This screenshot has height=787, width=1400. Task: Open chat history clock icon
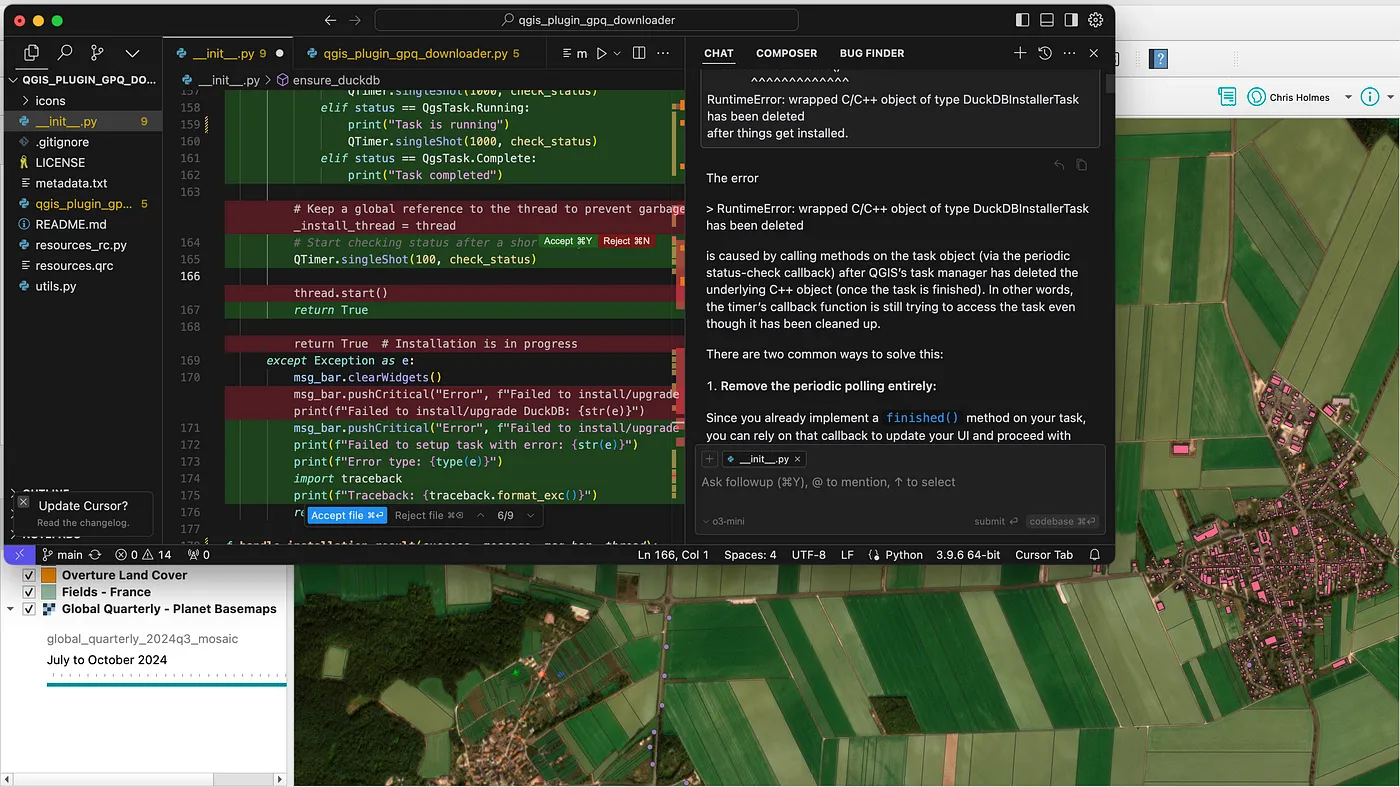pyautogui.click(x=1044, y=53)
